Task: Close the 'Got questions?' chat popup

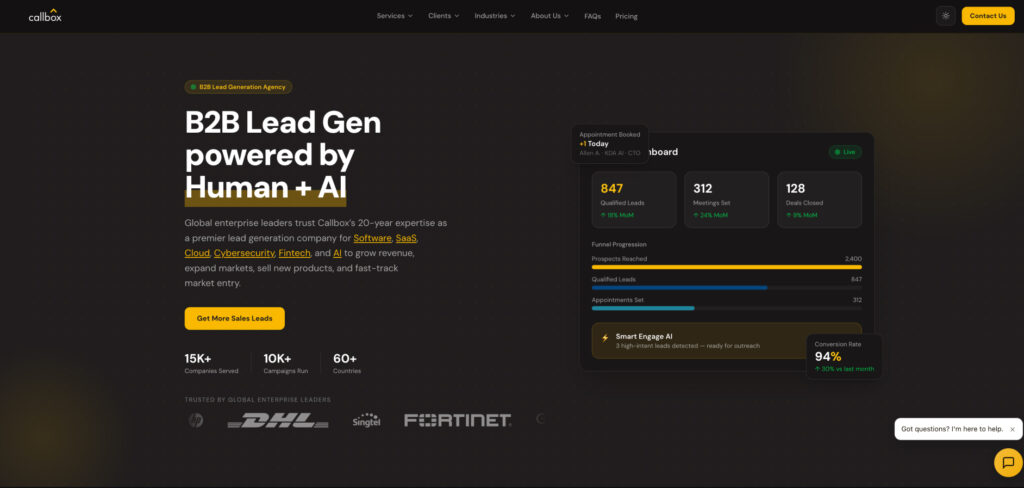Action: pos(1012,429)
